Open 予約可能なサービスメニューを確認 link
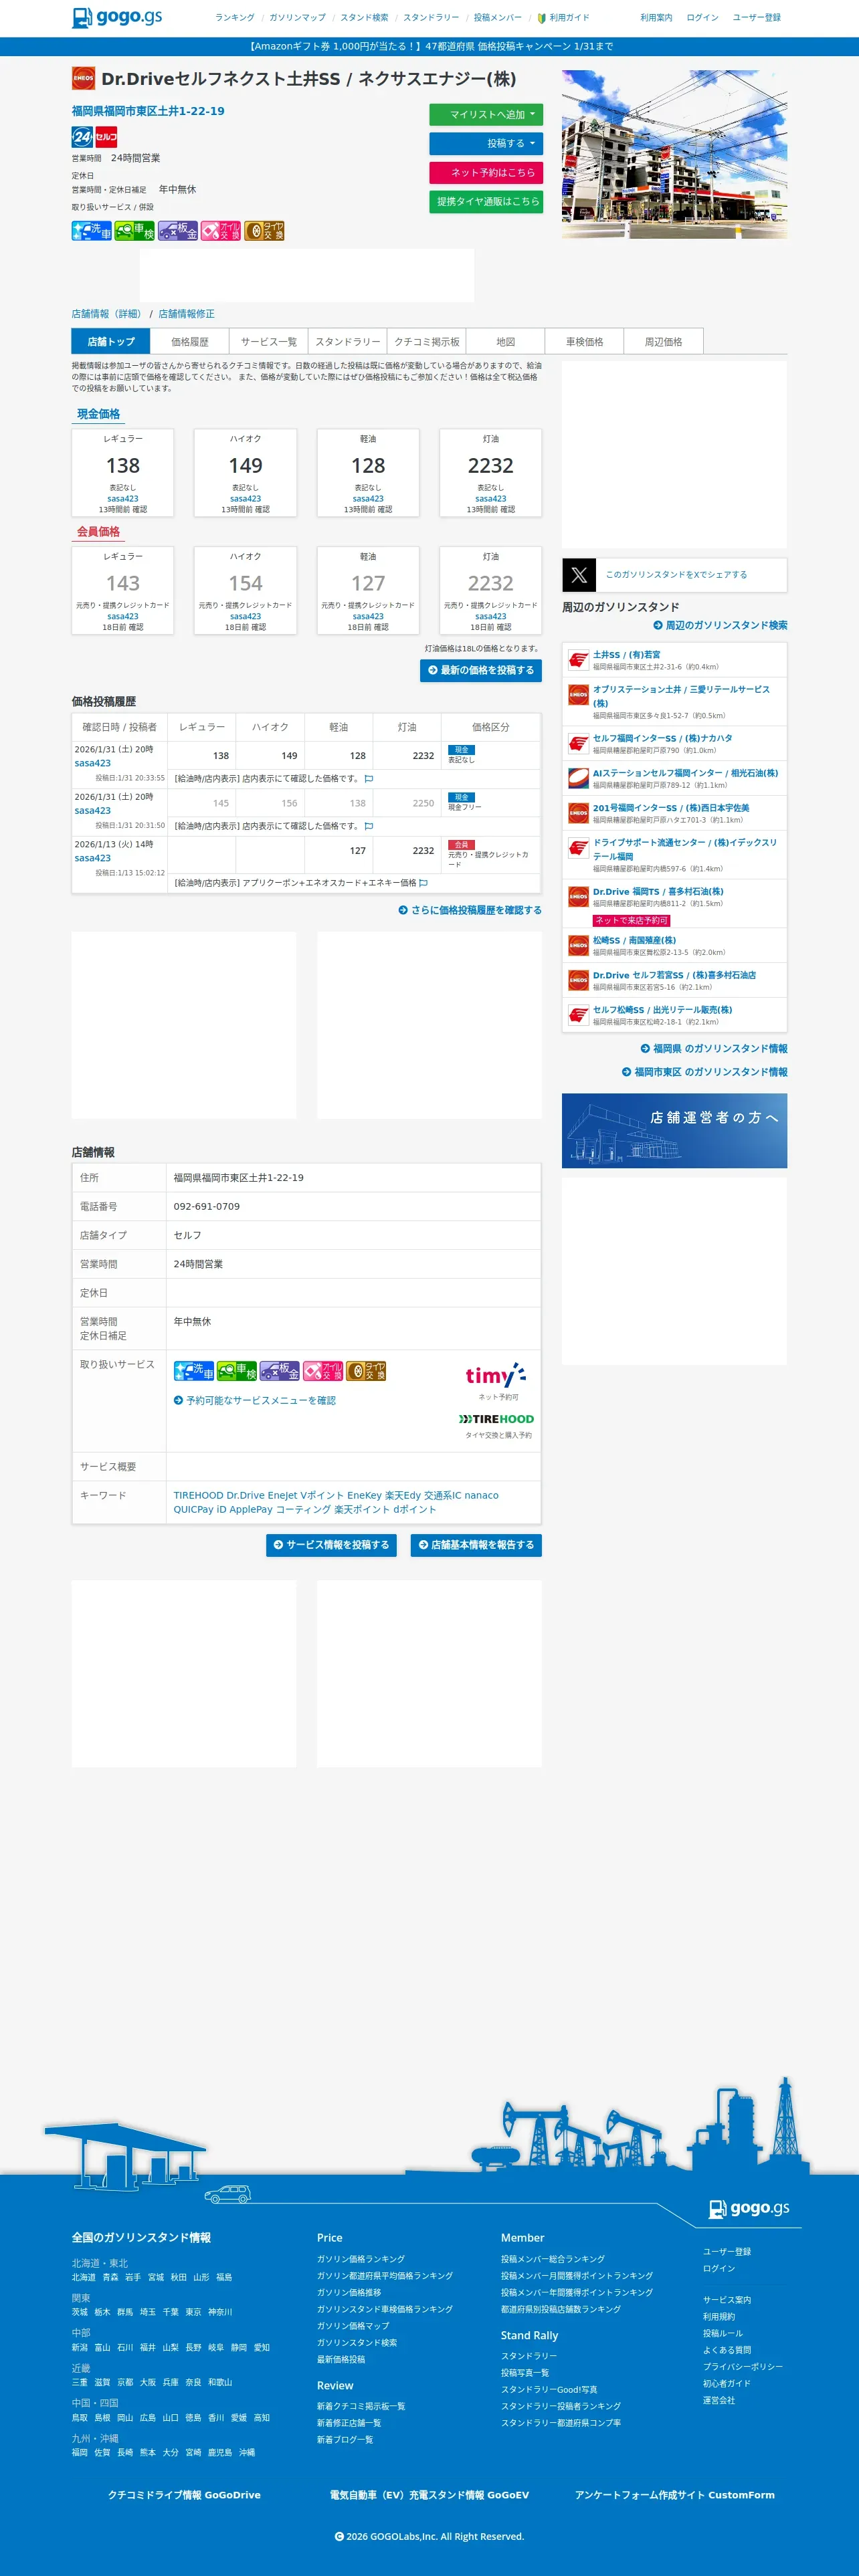 coord(255,1400)
